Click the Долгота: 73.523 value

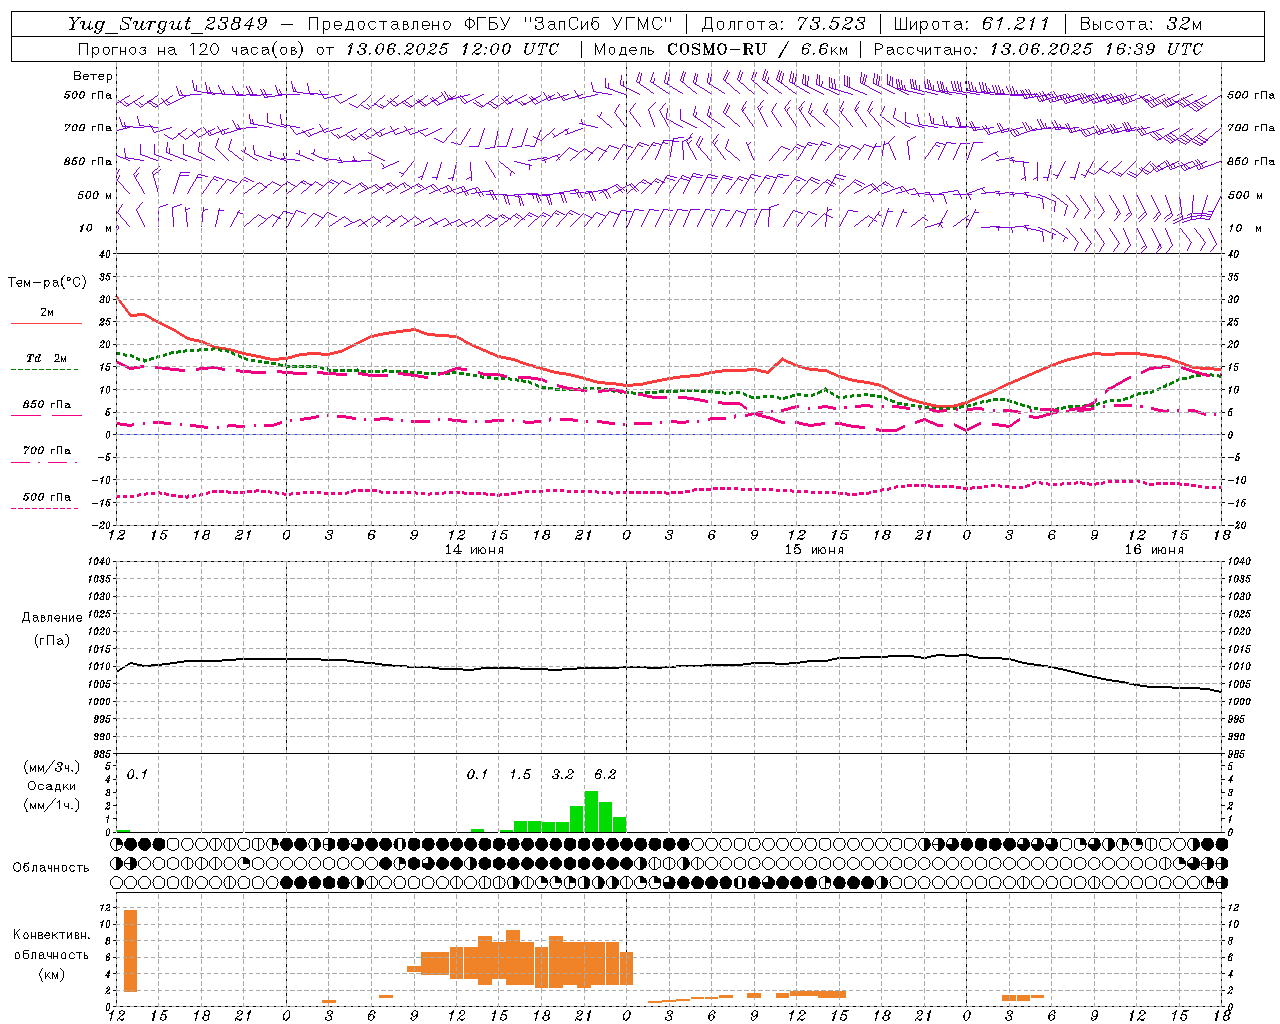[784, 23]
